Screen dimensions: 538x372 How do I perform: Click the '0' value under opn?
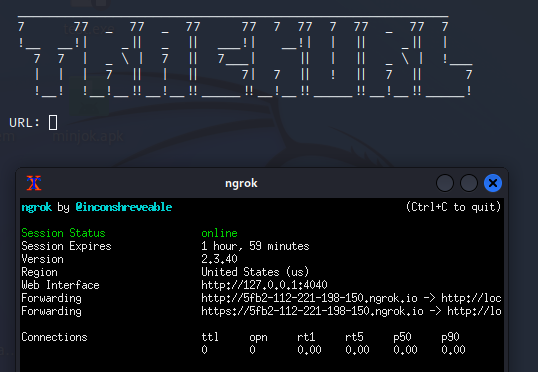coord(253,350)
